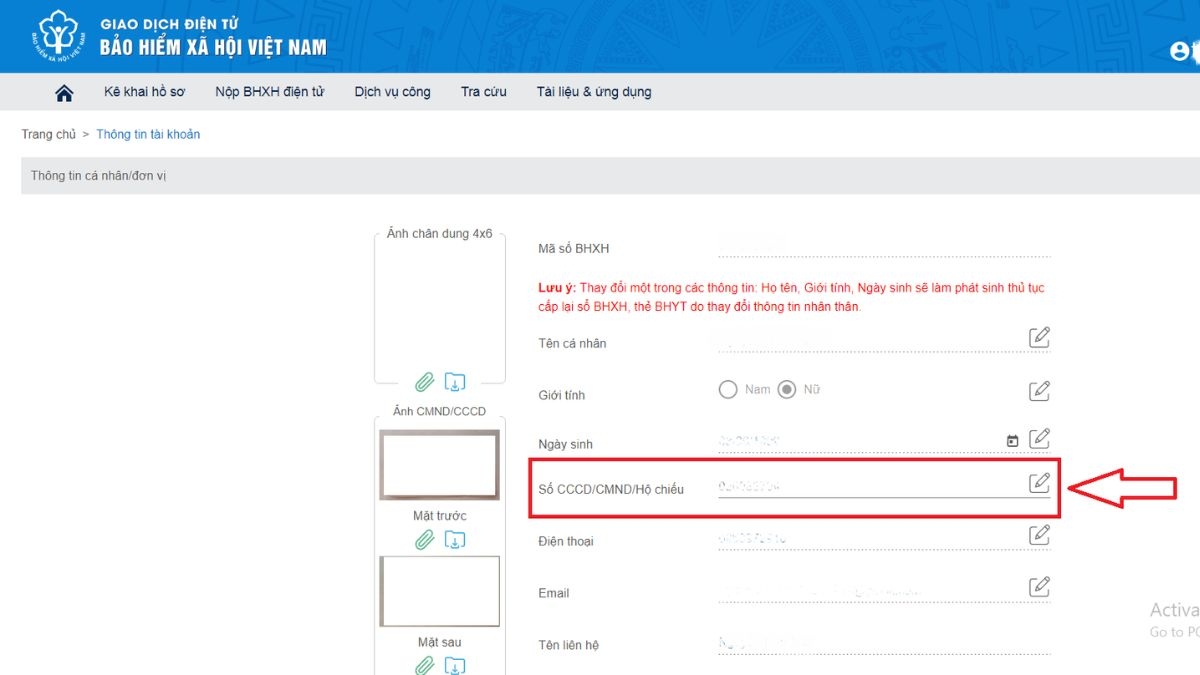Go to Trang chủ breadcrumb
The height and width of the screenshot is (675, 1200).
tap(49, 134)
